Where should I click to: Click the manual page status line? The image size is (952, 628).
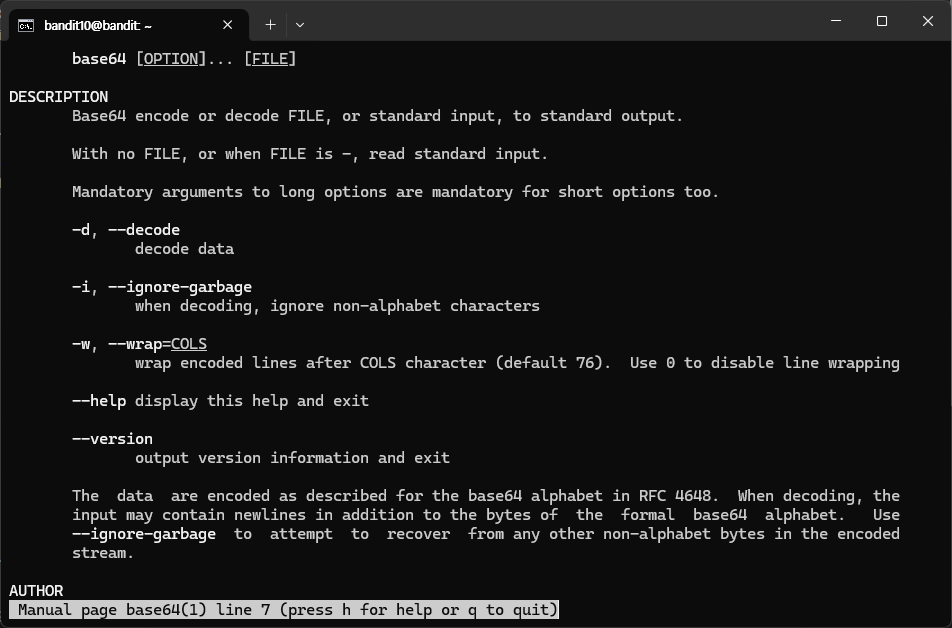[284, 610]
